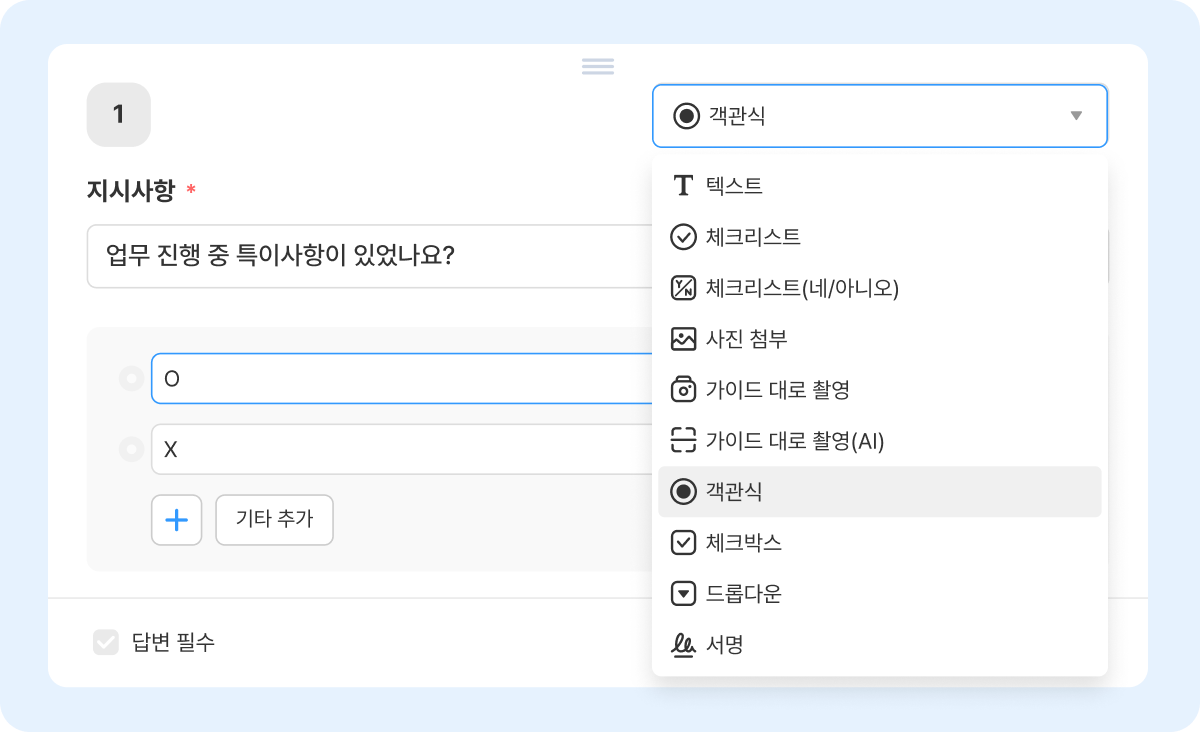Choose the 체크리스트(네/아니오) Y/N icon

click(683, 289)
